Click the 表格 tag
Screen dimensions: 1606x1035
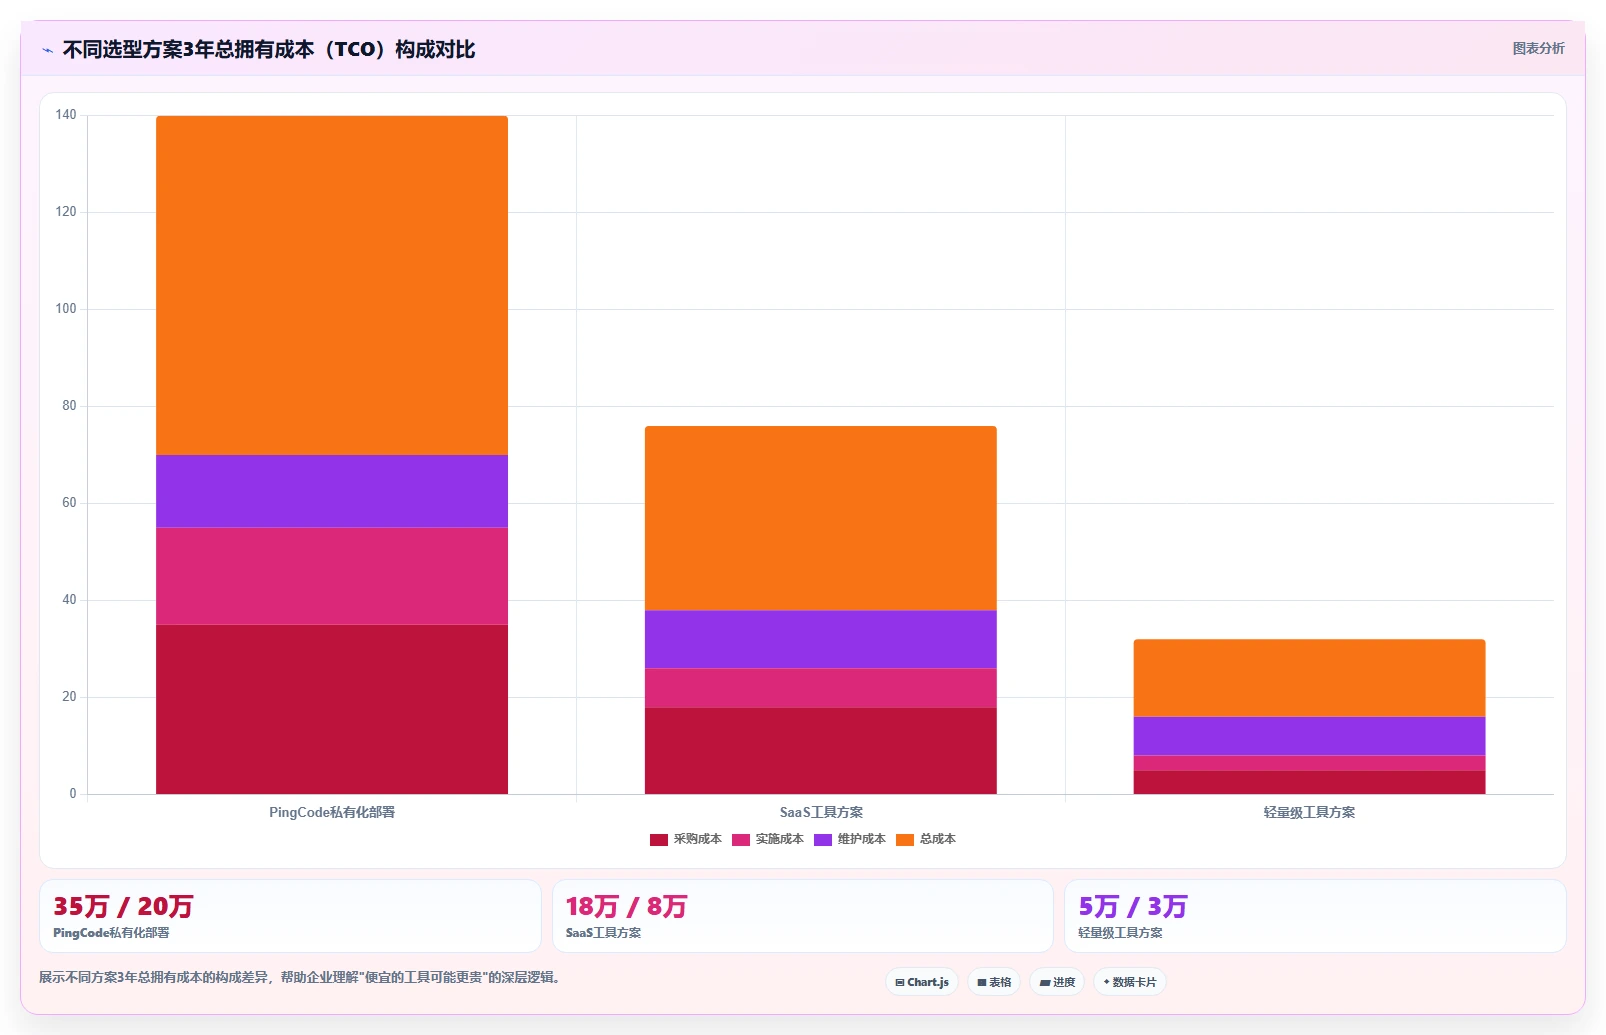(x=994, y=982)
